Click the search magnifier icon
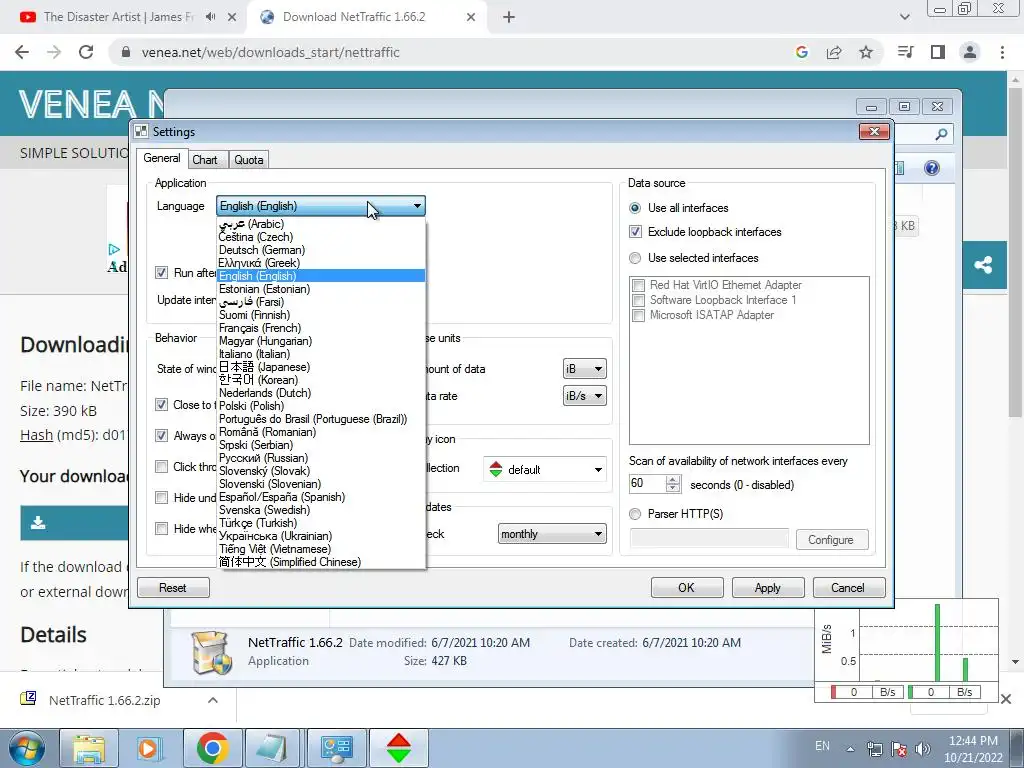This screenshot has width=1024, height=768. pos(941,134)
